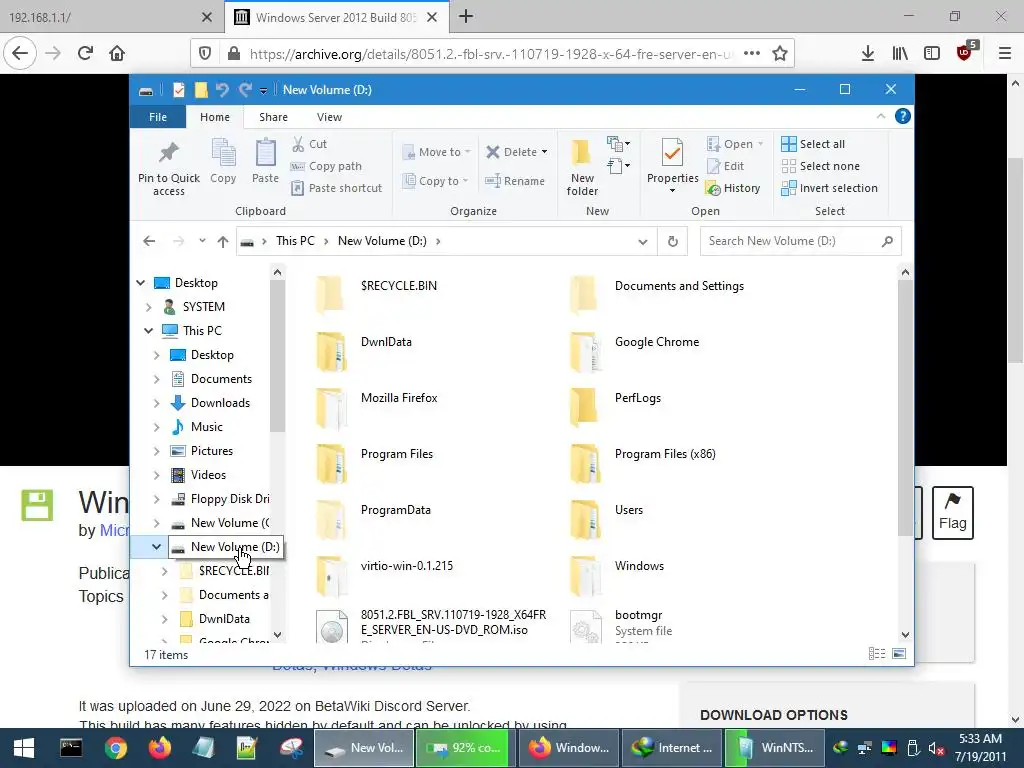Collapse New Volume (D:) tree node
Image resolution: width=1024 pixels, height=768 pixels.
[157, 547]
